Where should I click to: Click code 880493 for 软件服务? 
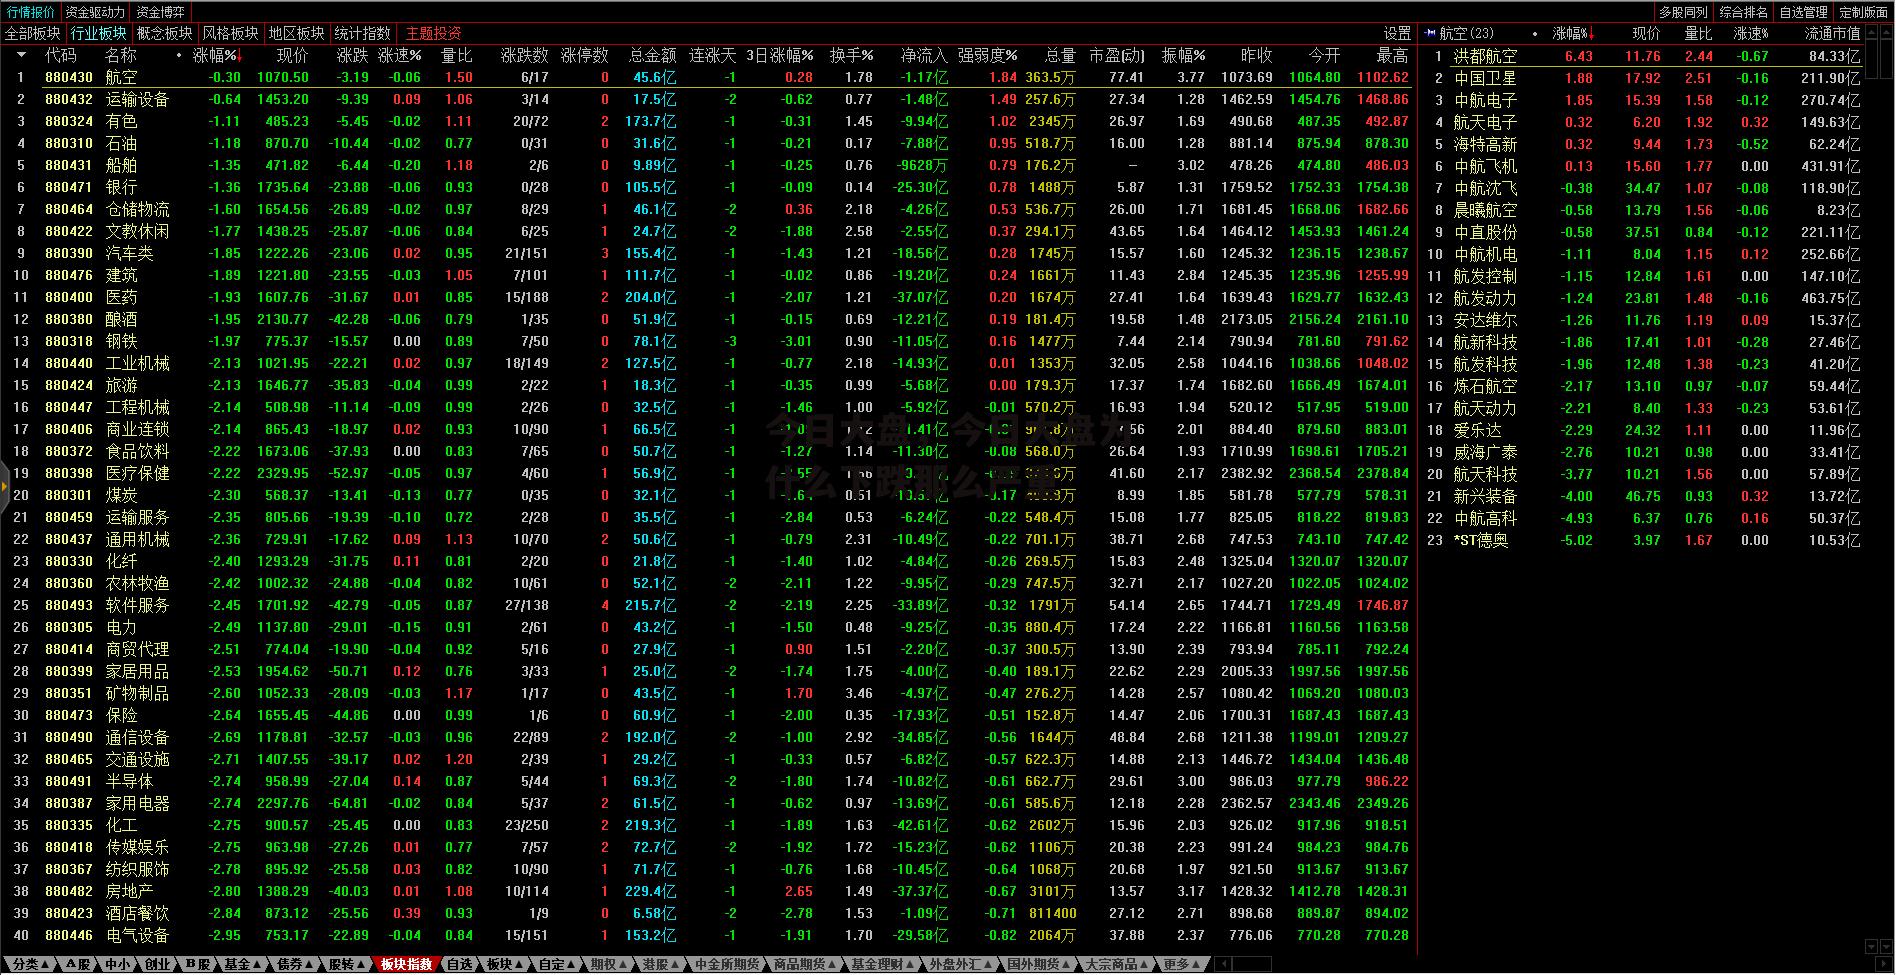[x=69, y=606]
